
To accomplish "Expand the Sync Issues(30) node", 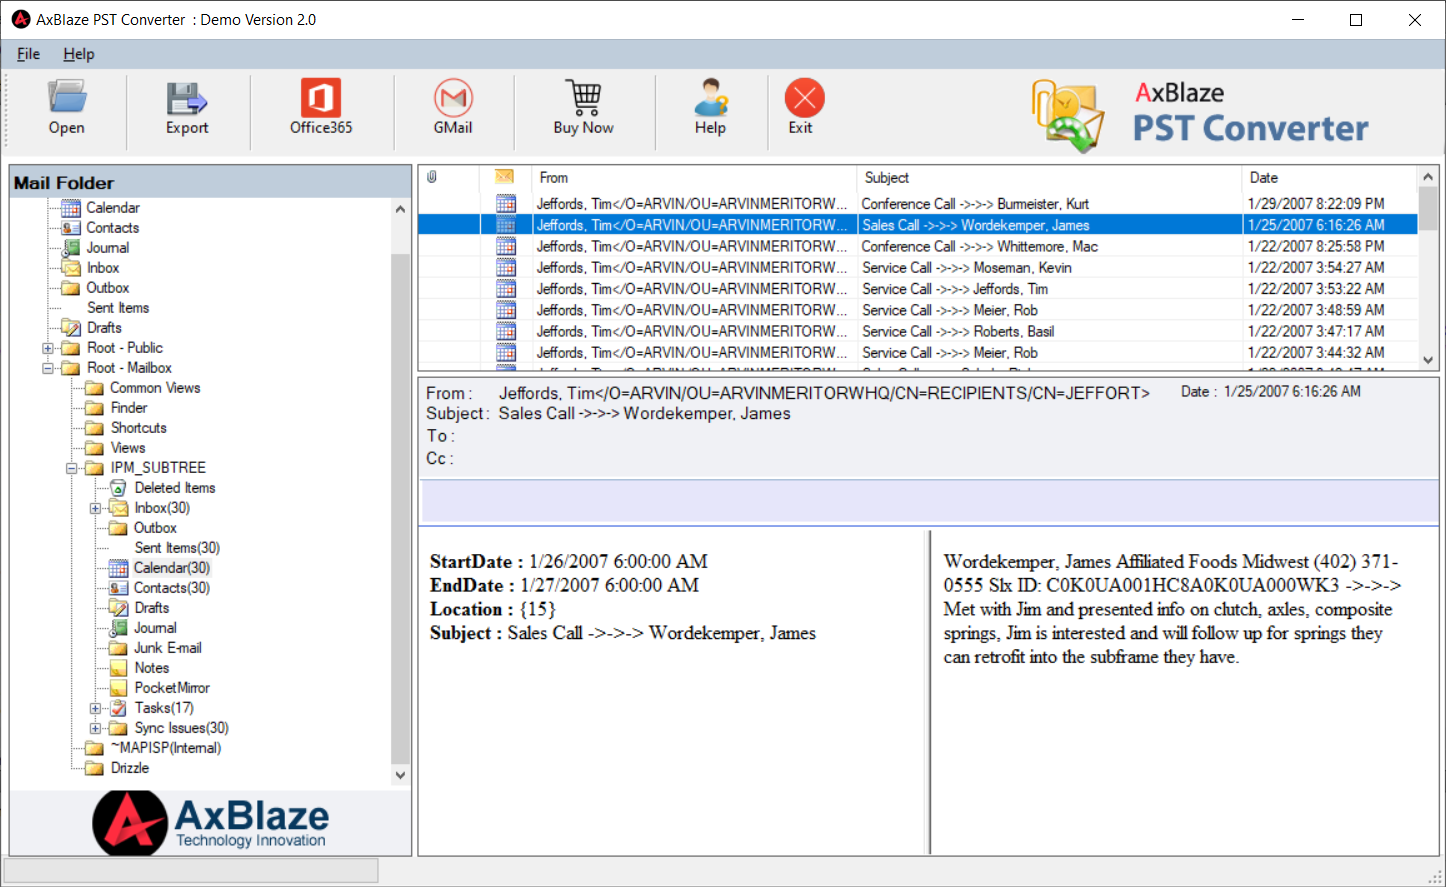I will point(95,728).
